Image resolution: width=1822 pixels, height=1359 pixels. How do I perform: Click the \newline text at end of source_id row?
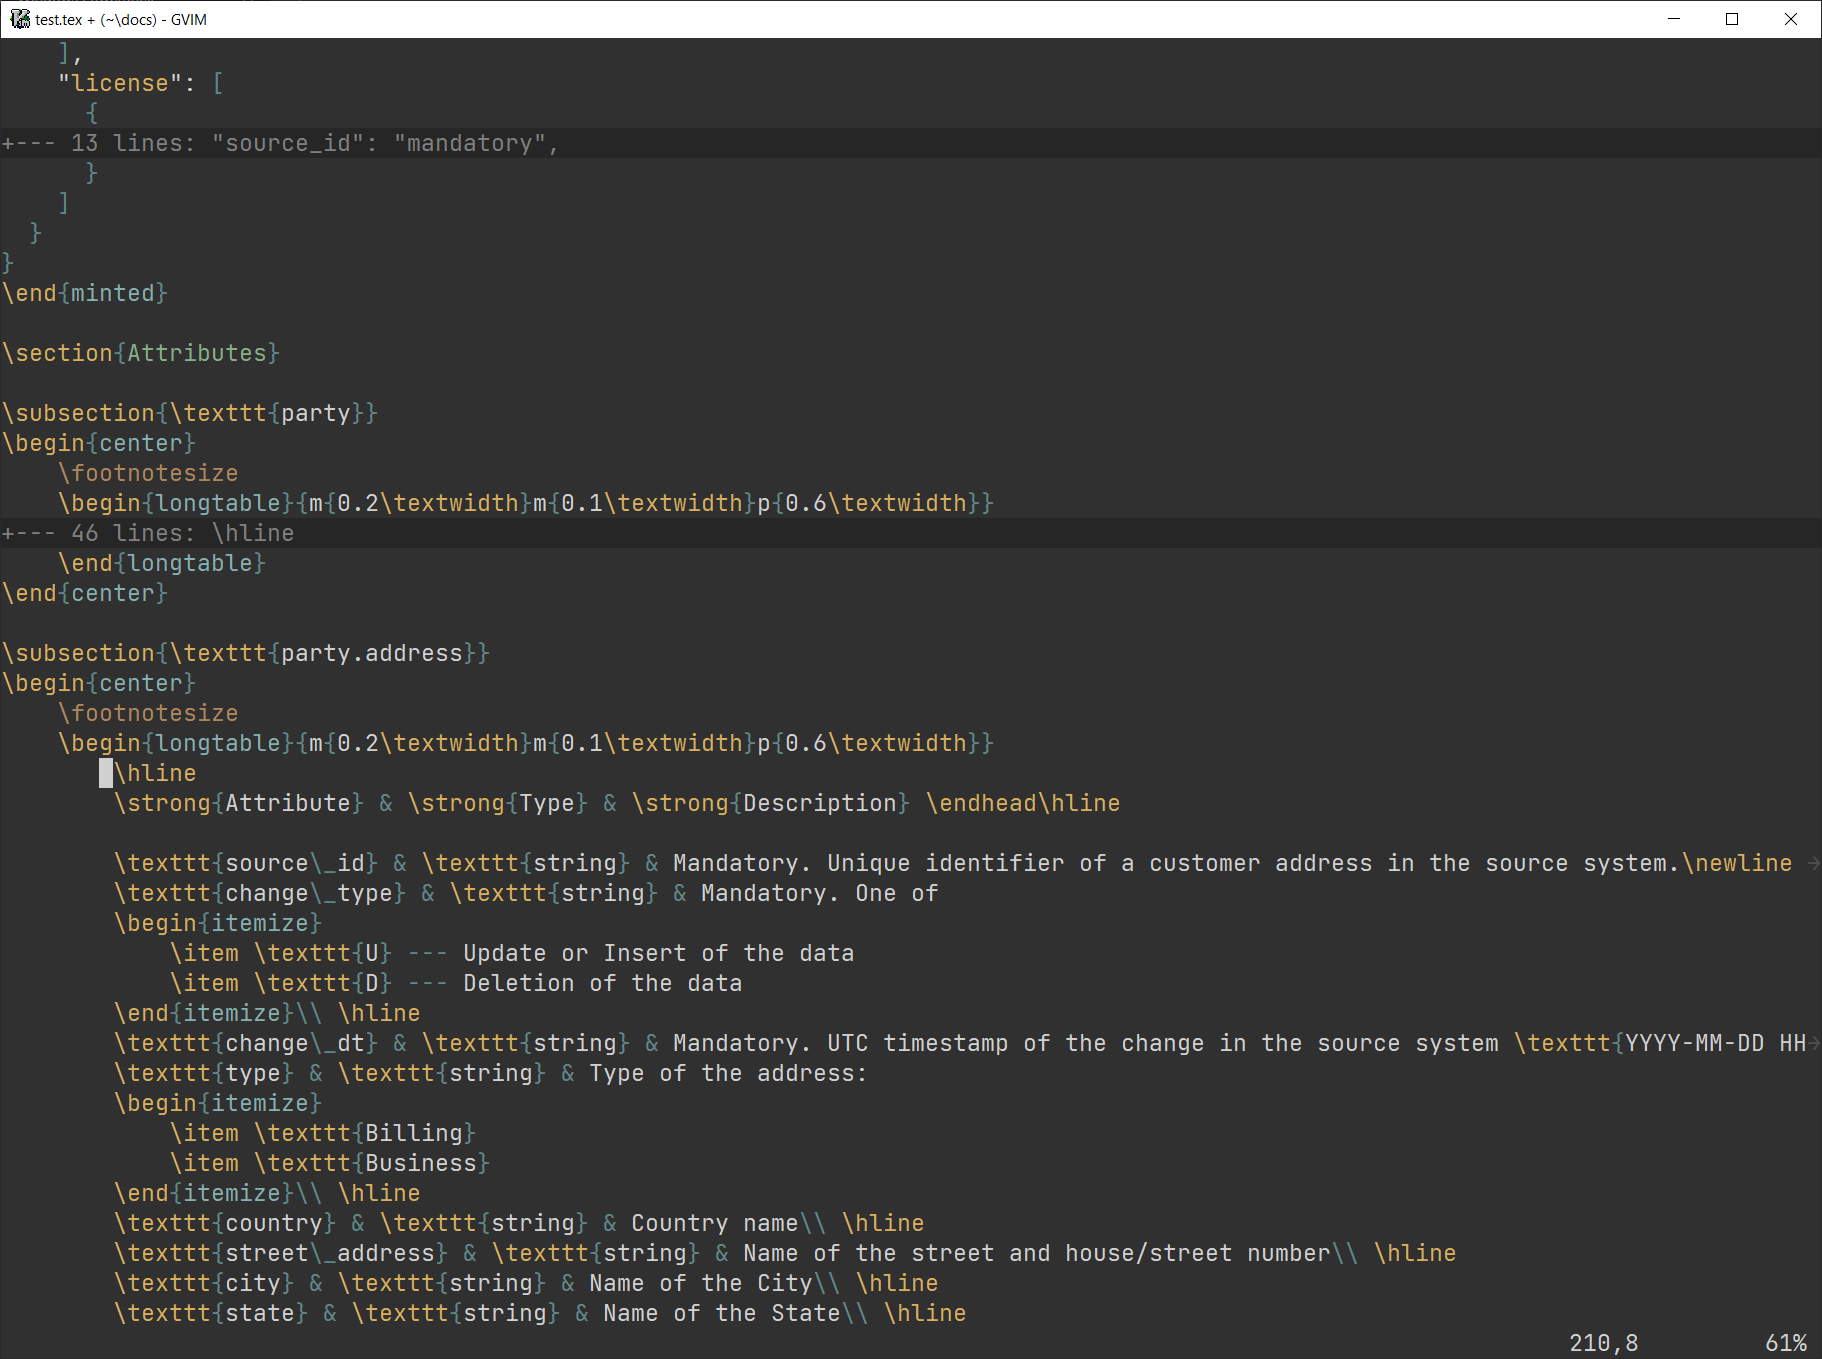[x=1737, y=863]
